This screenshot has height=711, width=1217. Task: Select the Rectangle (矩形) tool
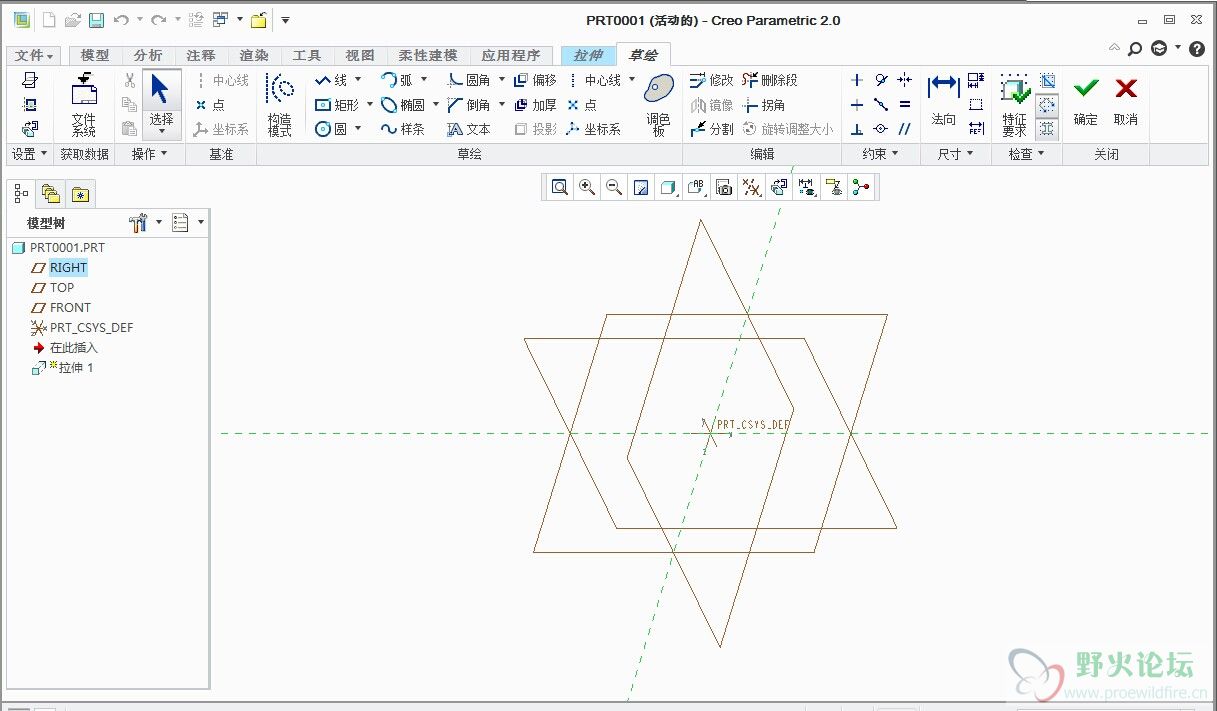click(337, 104)
